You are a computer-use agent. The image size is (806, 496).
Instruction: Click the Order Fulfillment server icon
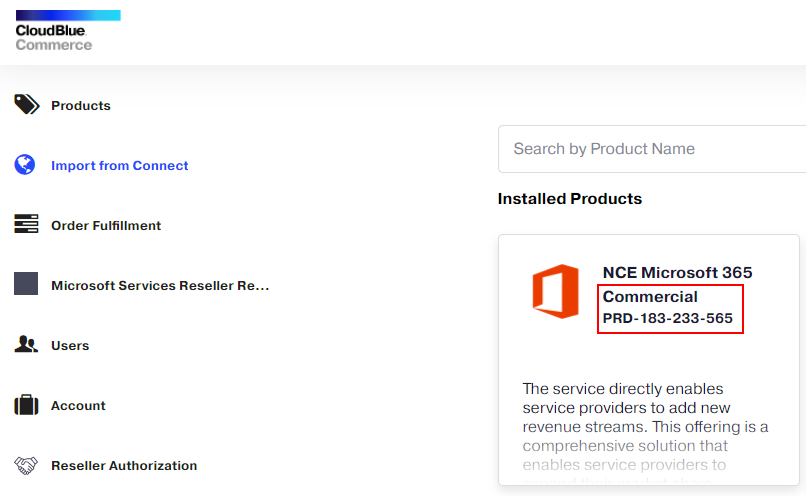click(26, 225)
